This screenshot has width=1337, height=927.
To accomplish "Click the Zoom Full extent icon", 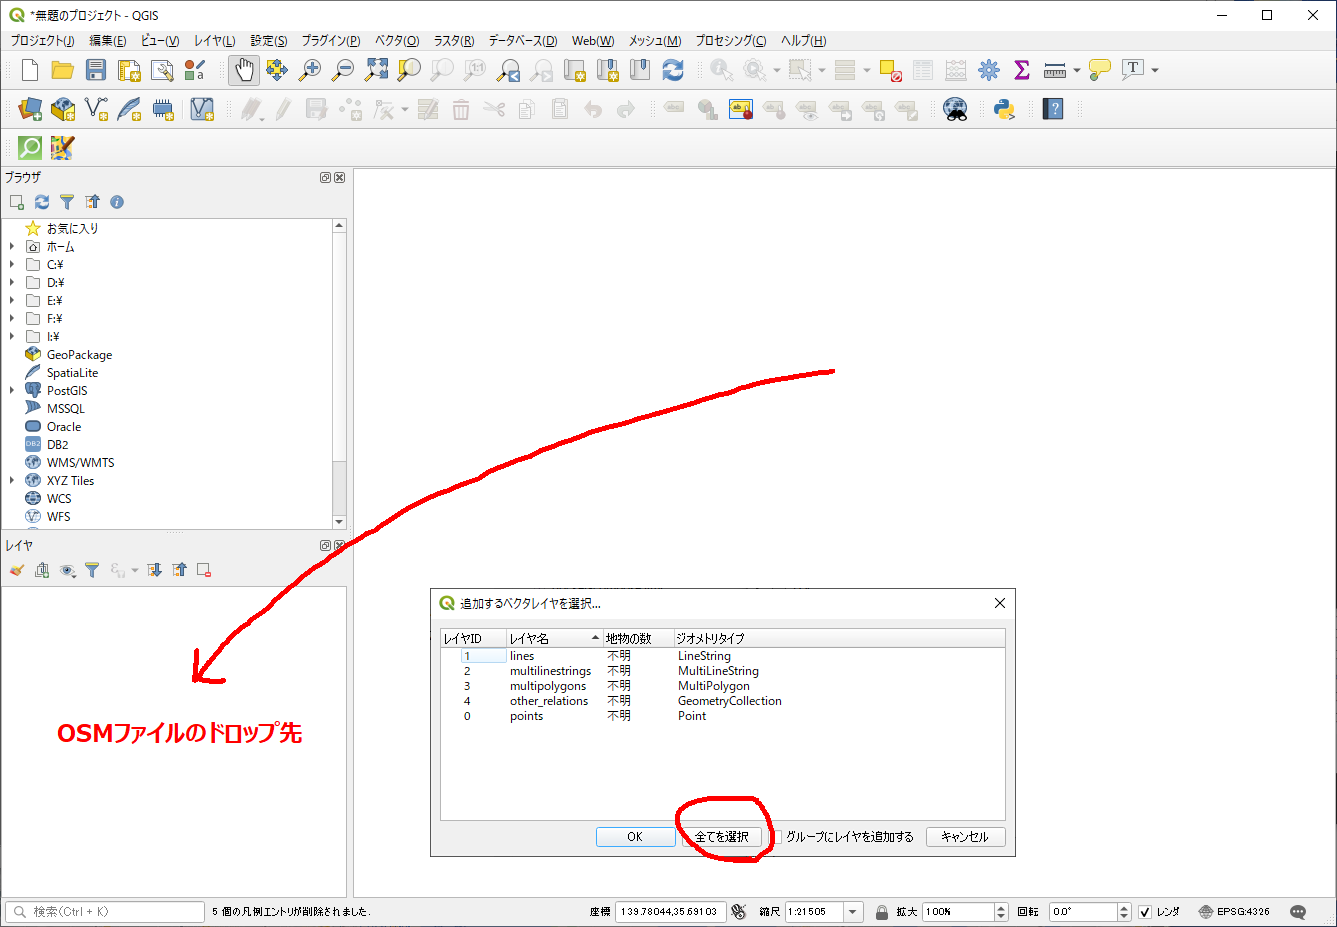I will pyautogui.click(x=376, y=70).
